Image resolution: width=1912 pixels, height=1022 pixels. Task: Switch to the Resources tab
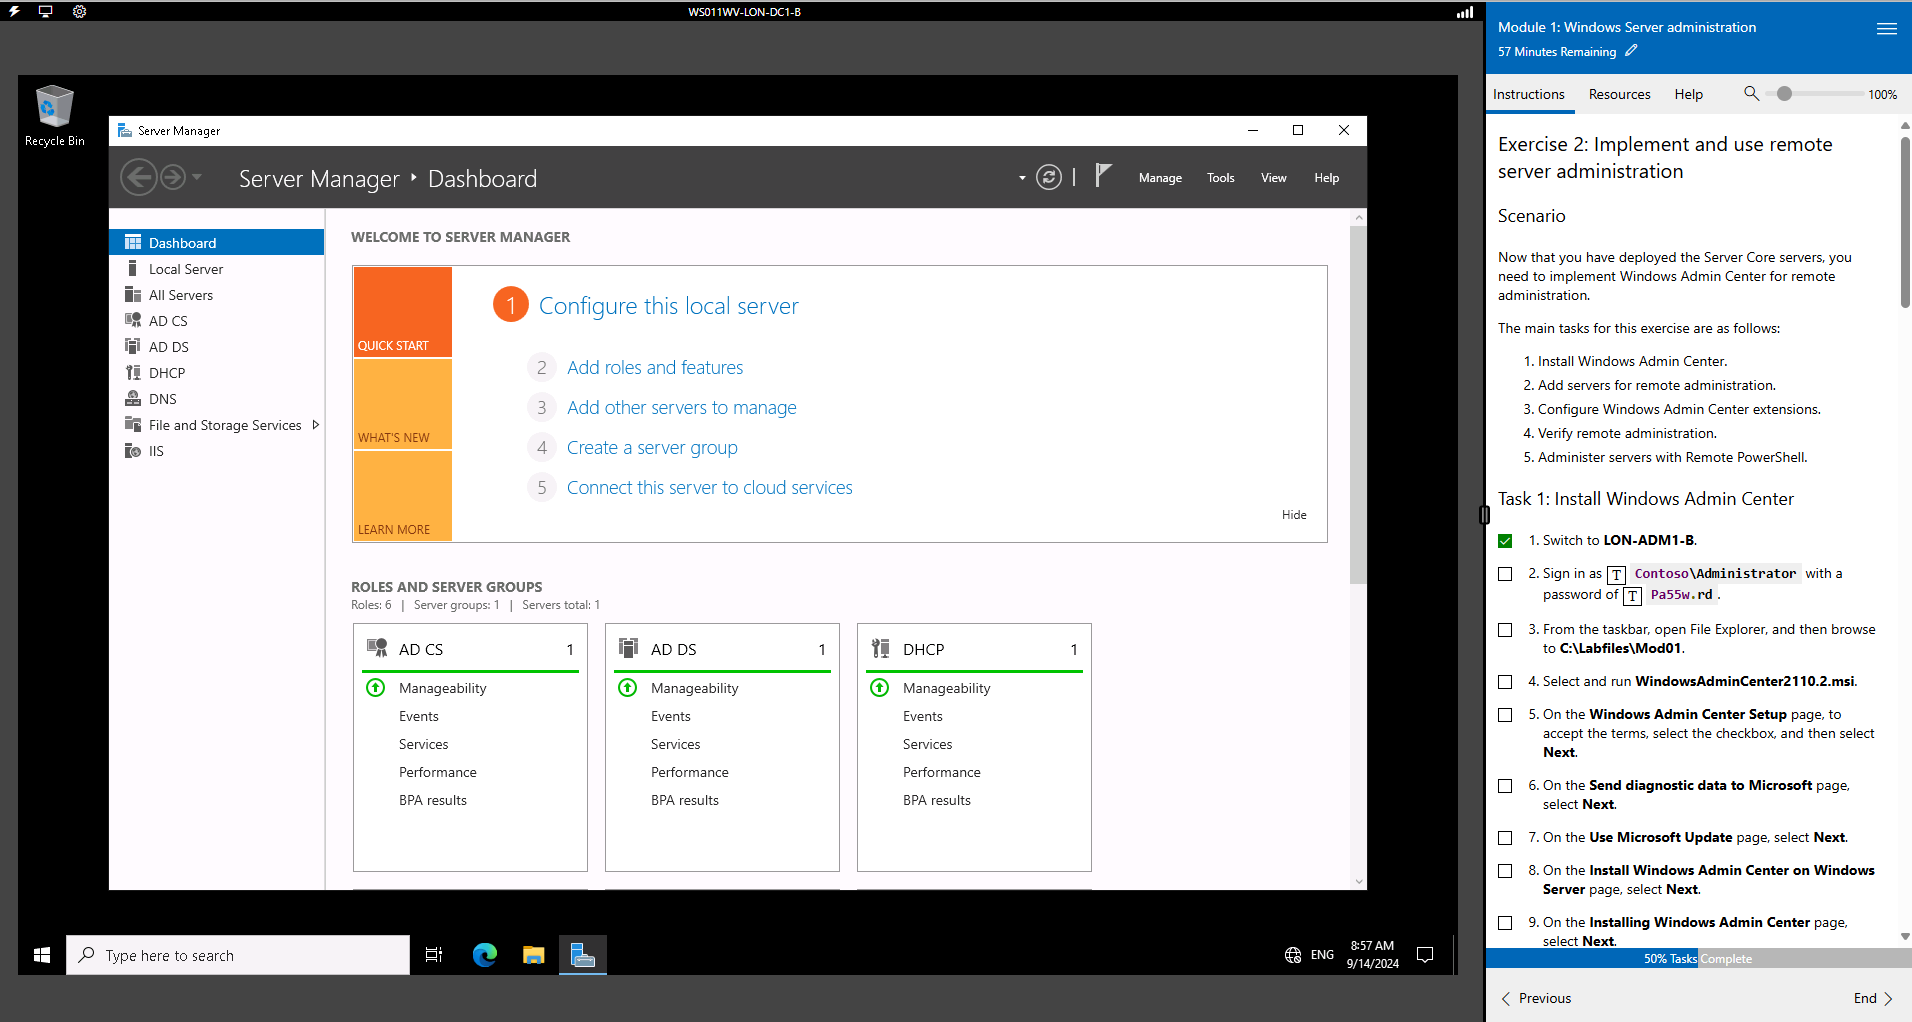click(x=1619, y=94)
